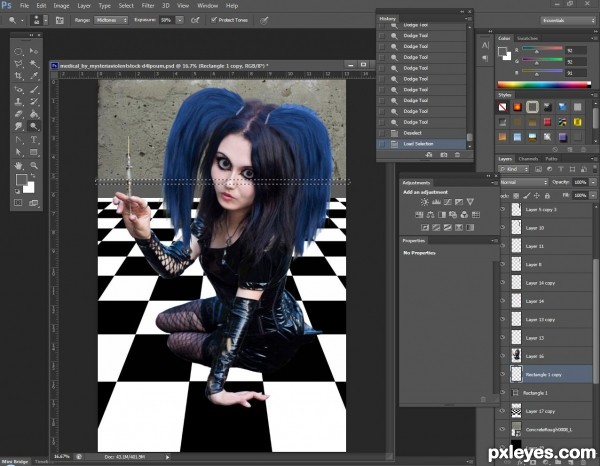Switch to the Paths tab

tap(551, 159)
